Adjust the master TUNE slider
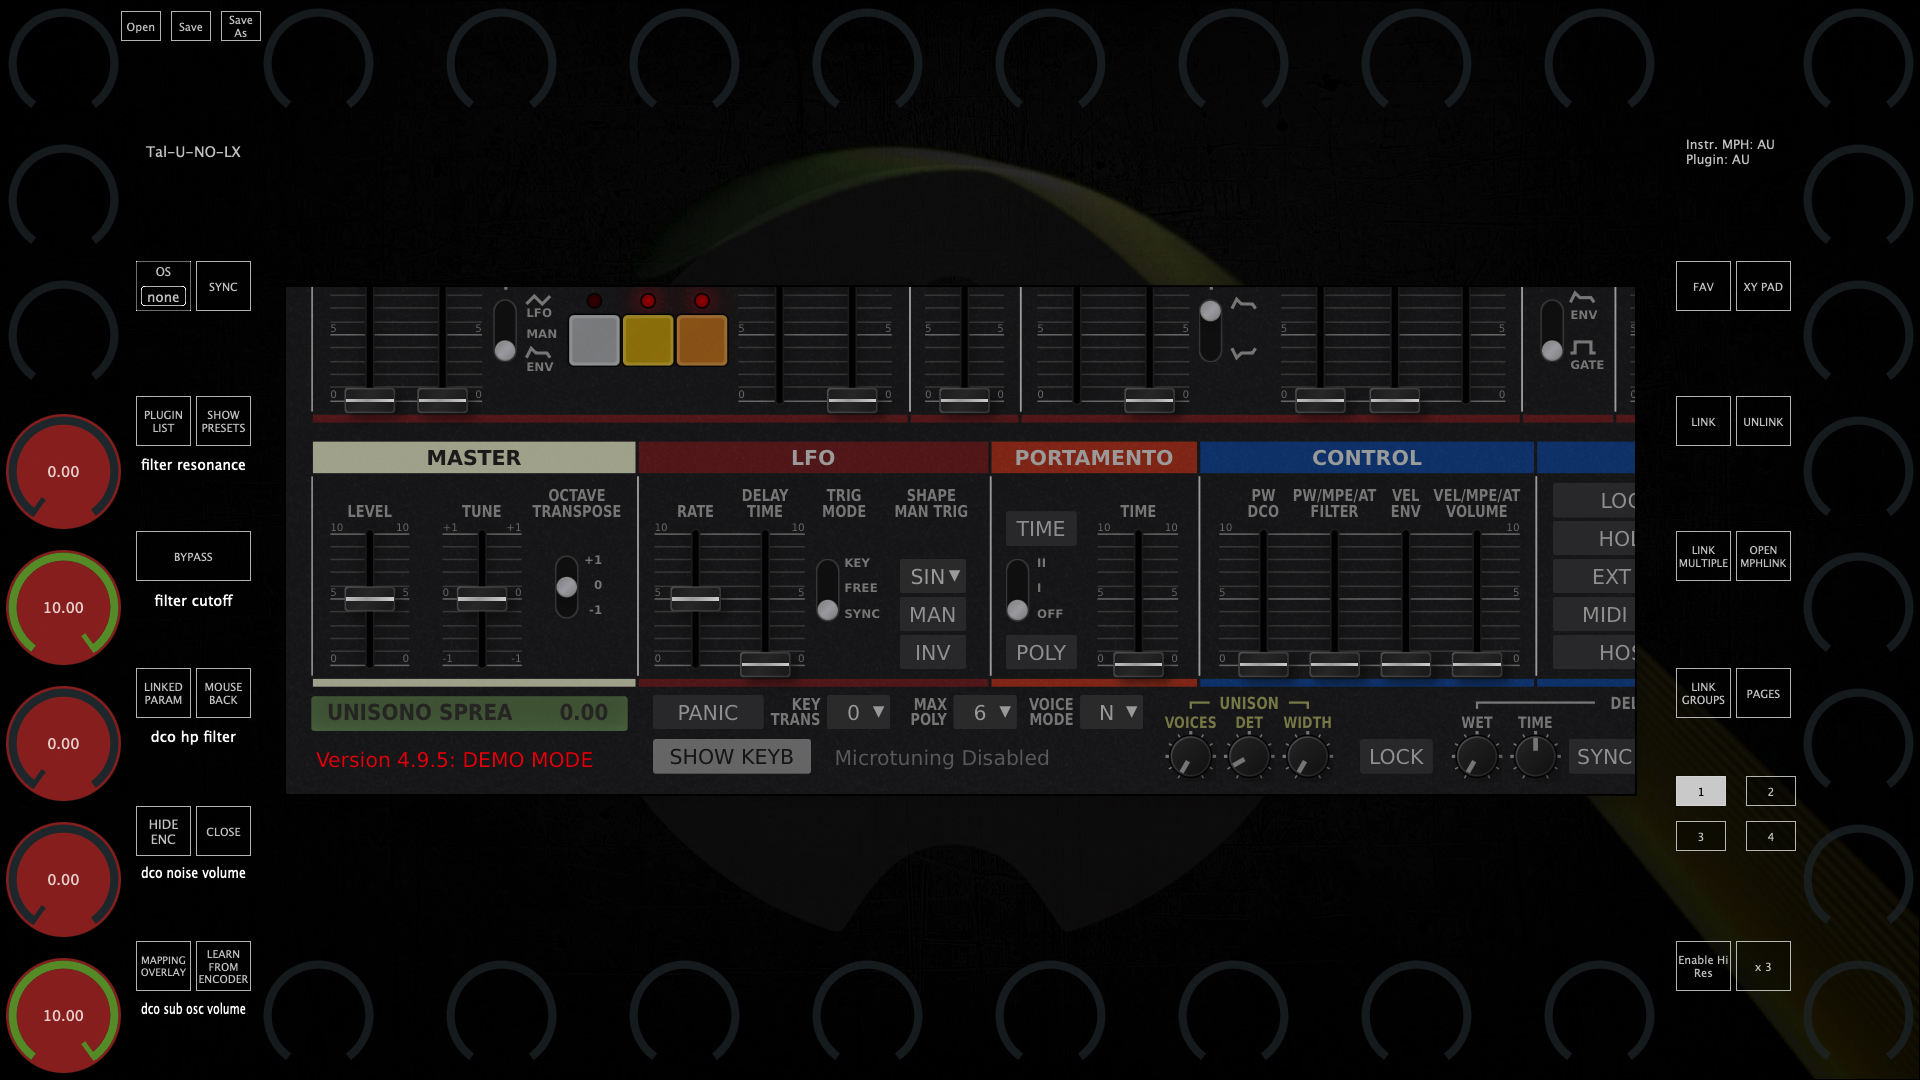The width and height of the screenshot is (1920, 1080). (x=482, y=600)
